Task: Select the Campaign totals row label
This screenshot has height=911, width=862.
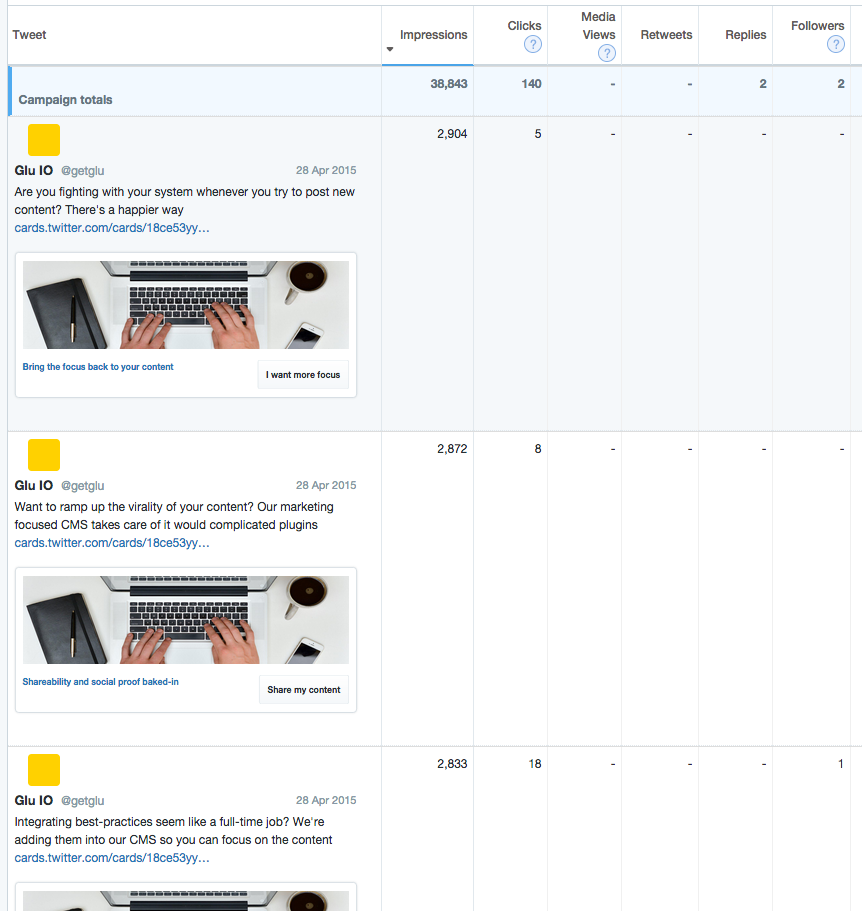Action: tap(65, 99)
